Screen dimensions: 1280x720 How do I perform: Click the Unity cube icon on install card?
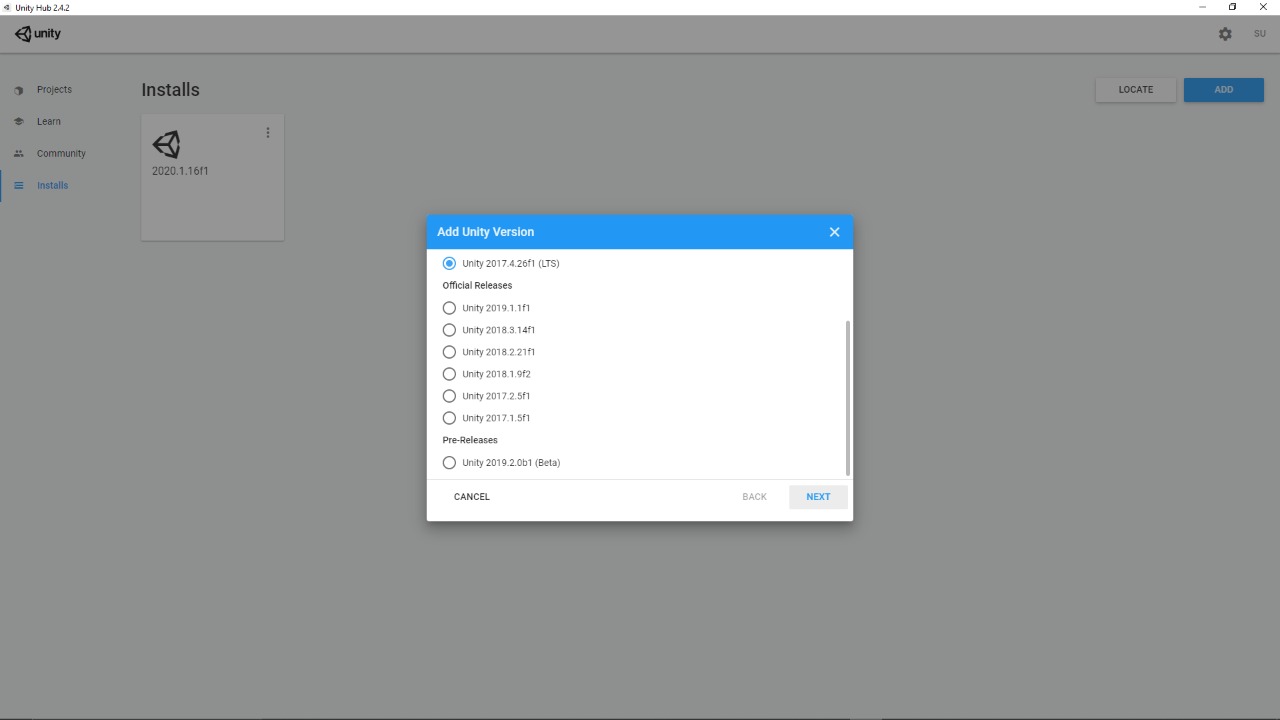coord(167,145)
